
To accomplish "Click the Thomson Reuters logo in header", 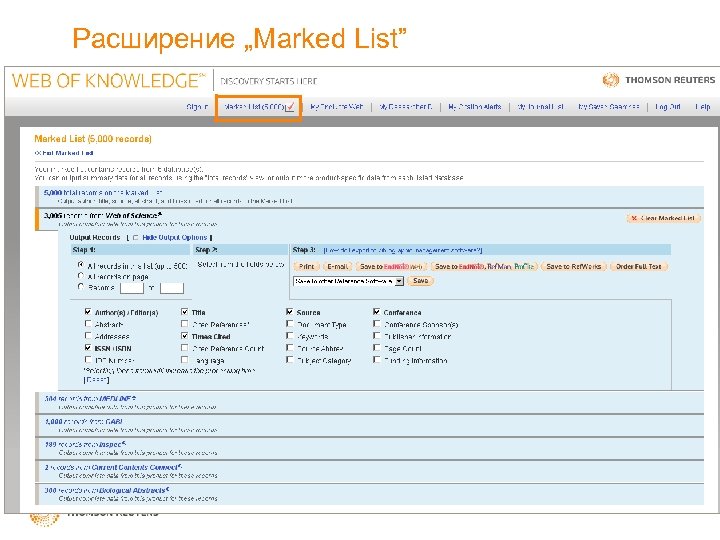I will (x=658, y=80).
